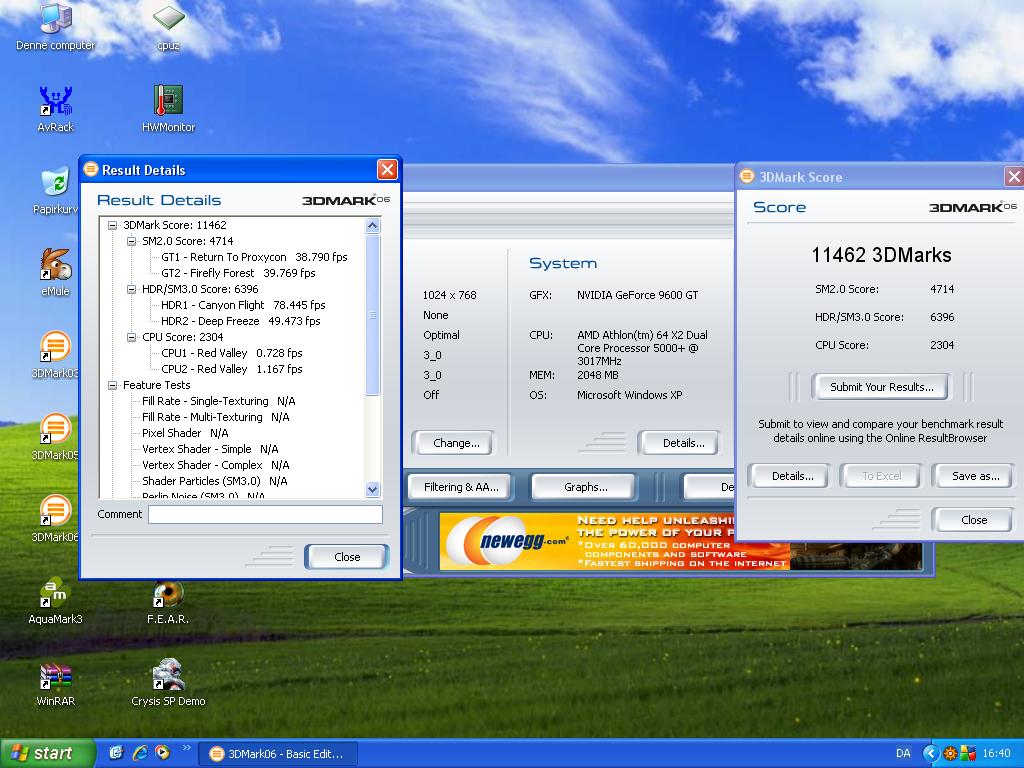Screen dimensions: 1024x768
Task: Close the Result Details dialog with Close button
Action: pos(347,557)
